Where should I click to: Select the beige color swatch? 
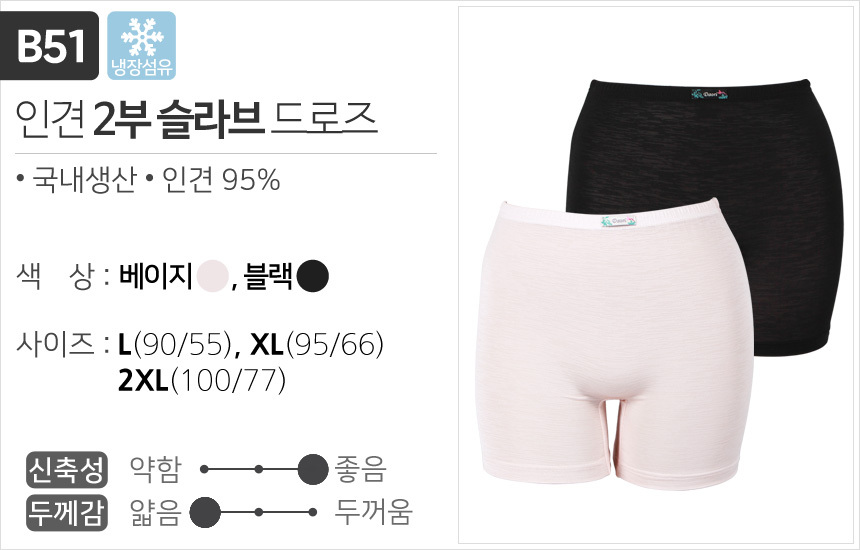pyautogui.click(x=212, y=276)
